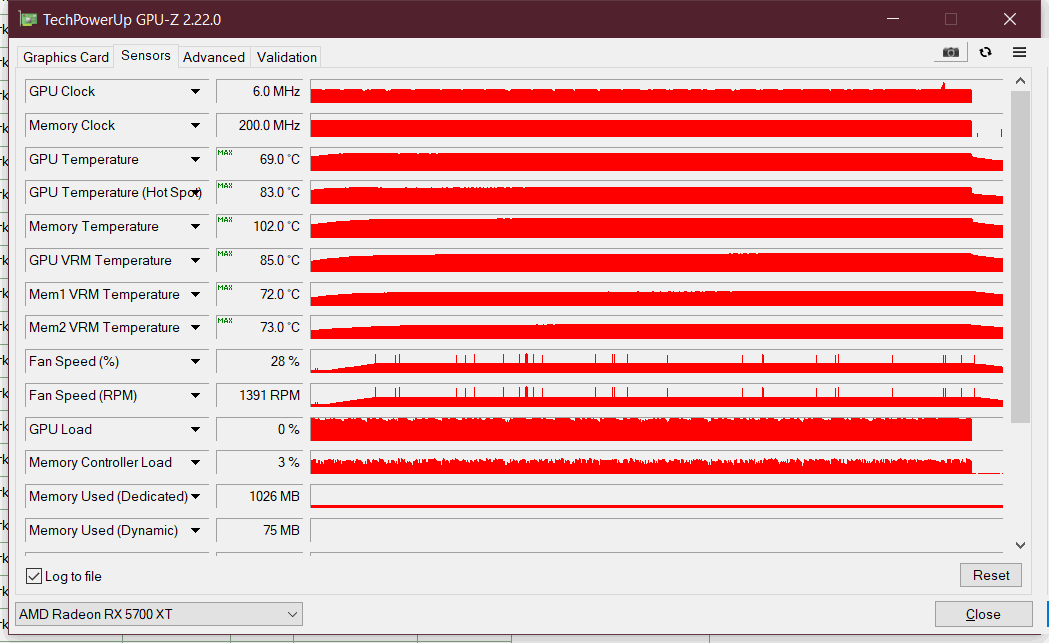Switch to the Graphics Card tab

66,58
